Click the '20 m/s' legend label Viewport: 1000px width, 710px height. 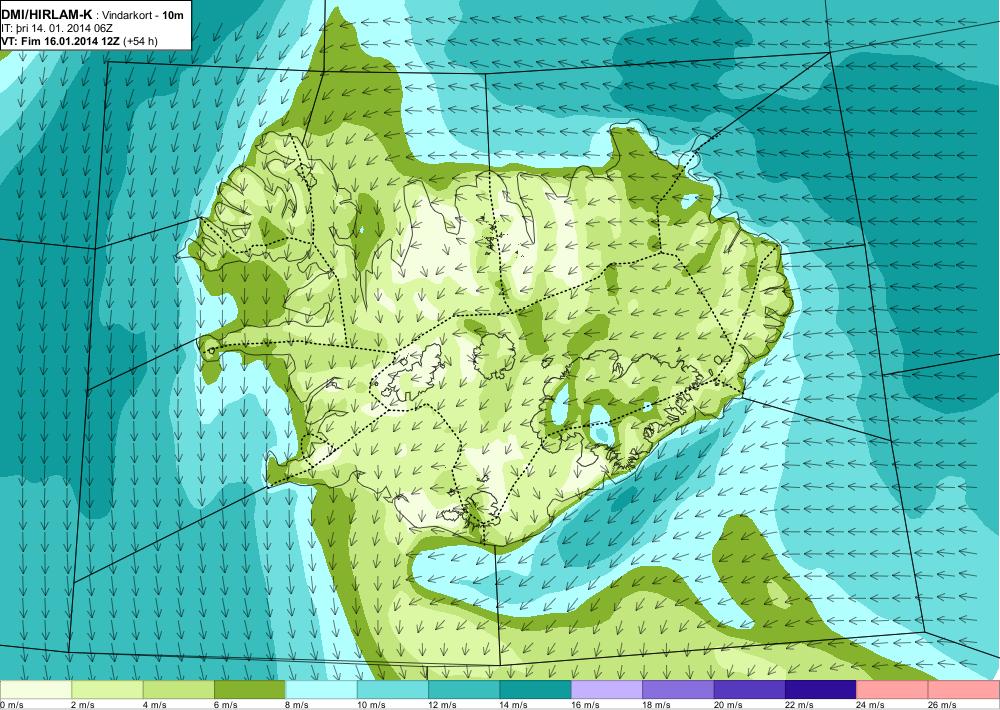pos(728,704)
